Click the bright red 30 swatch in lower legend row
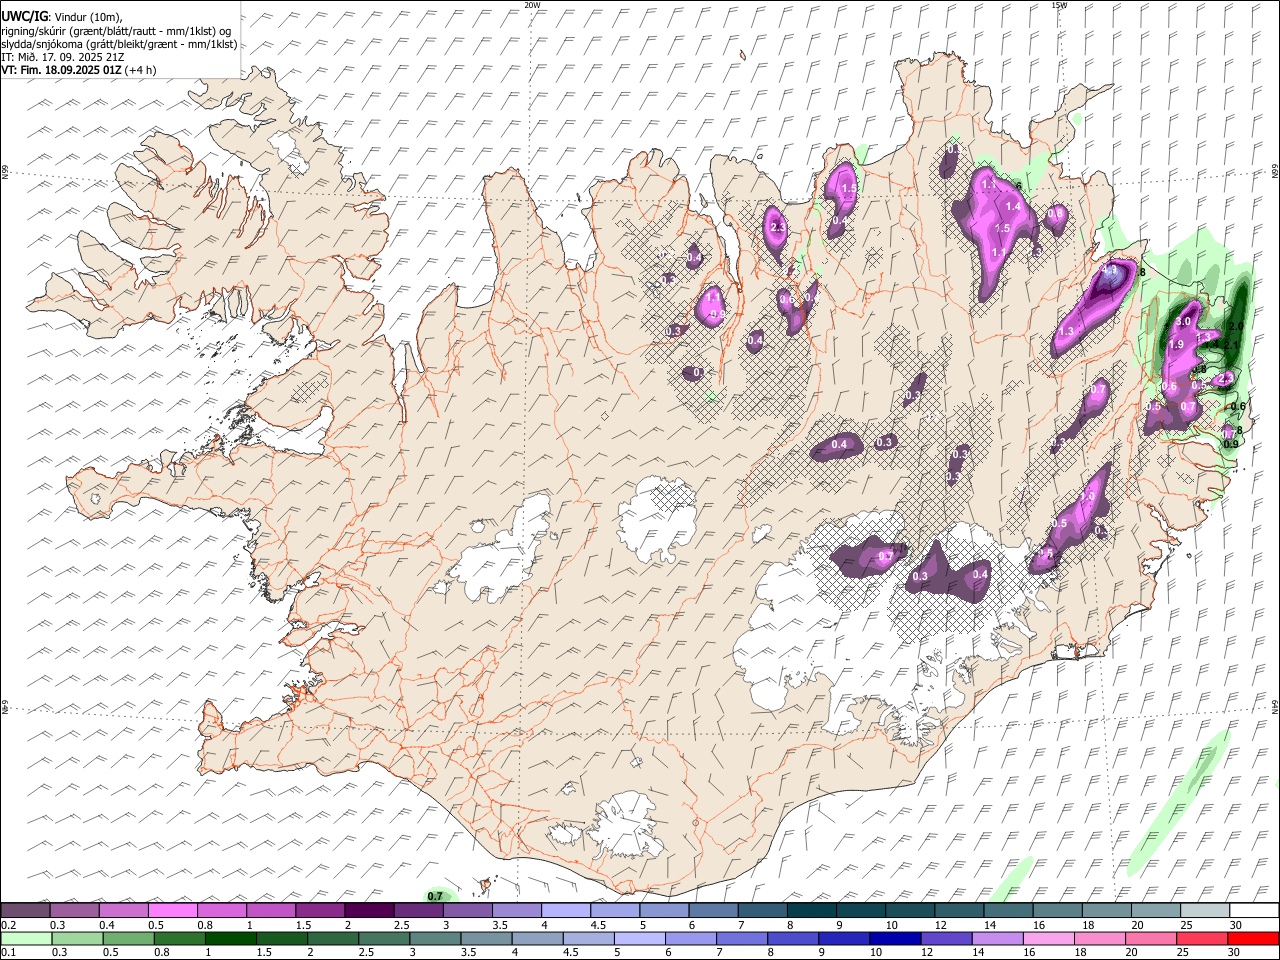 tap(1252, 938)
